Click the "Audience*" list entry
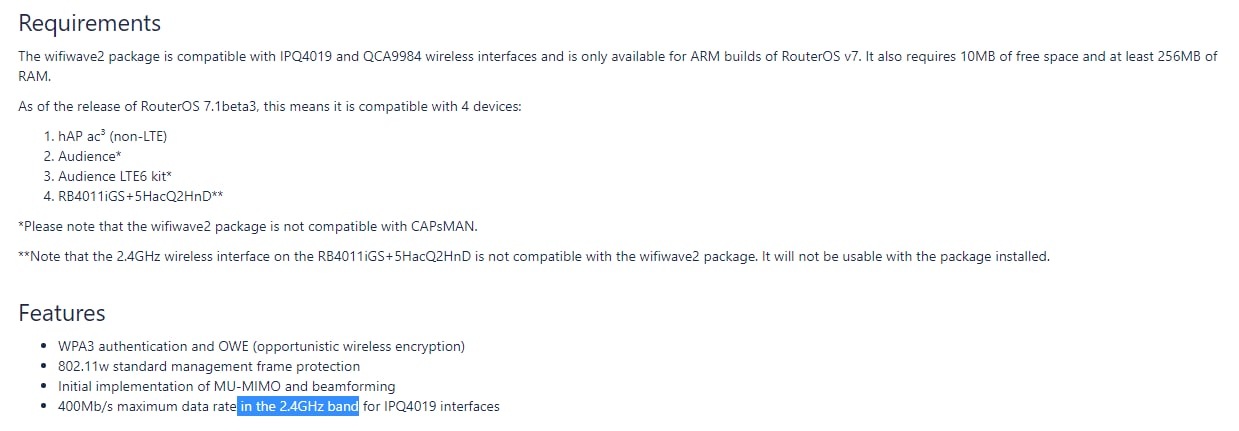Screen dimensions: 1239x431 [90, 156]
